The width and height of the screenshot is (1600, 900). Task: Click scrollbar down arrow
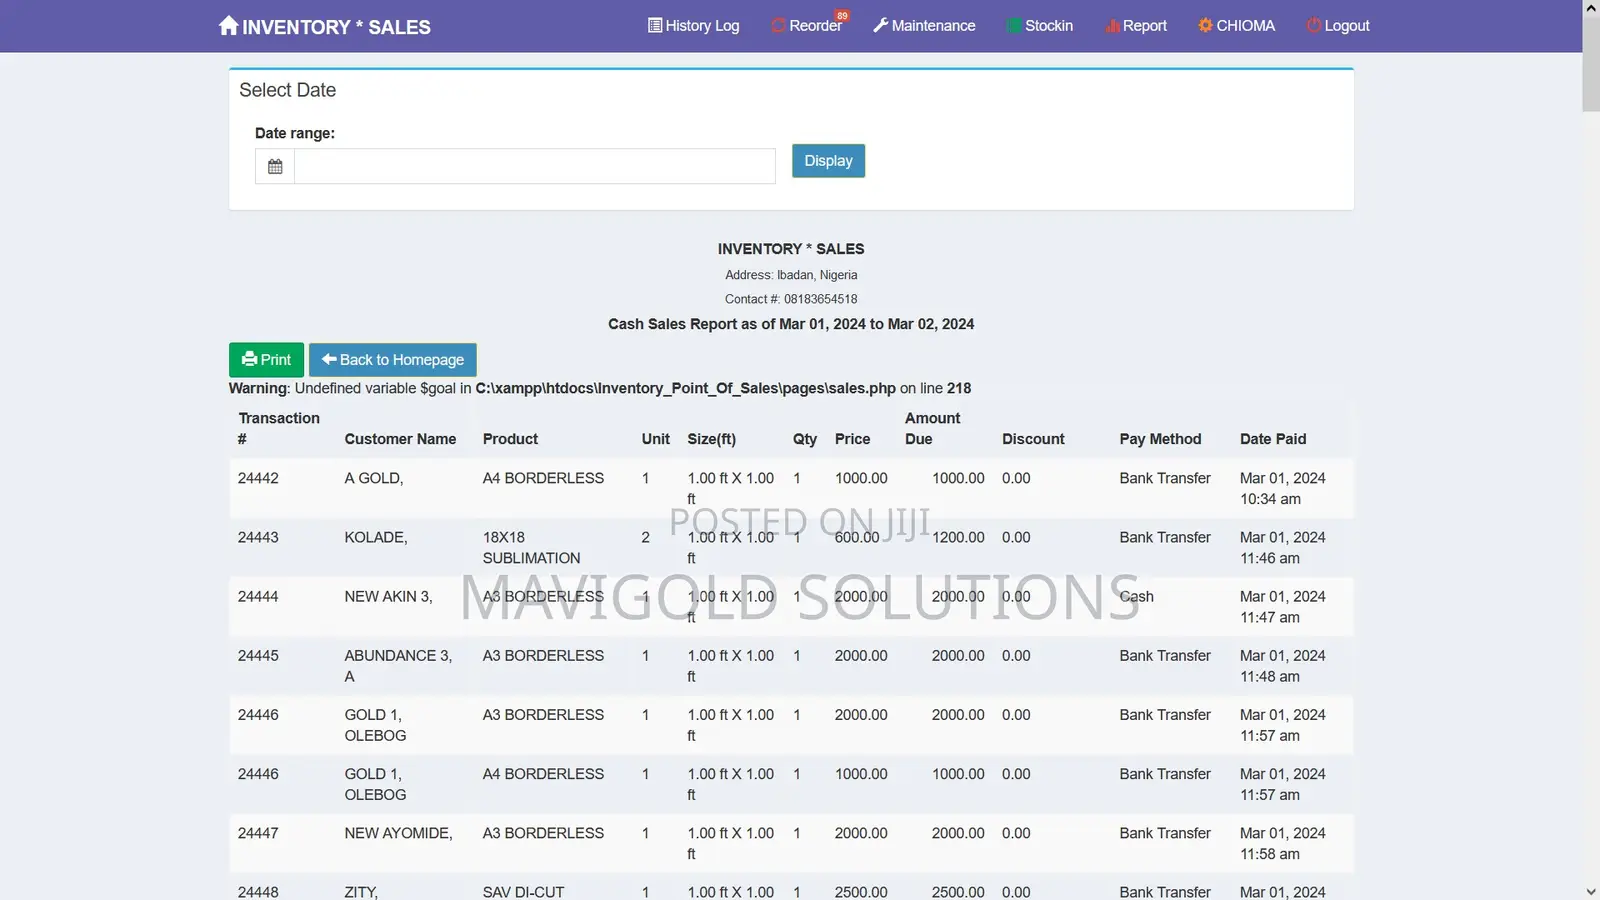[x=1591, y=891]
